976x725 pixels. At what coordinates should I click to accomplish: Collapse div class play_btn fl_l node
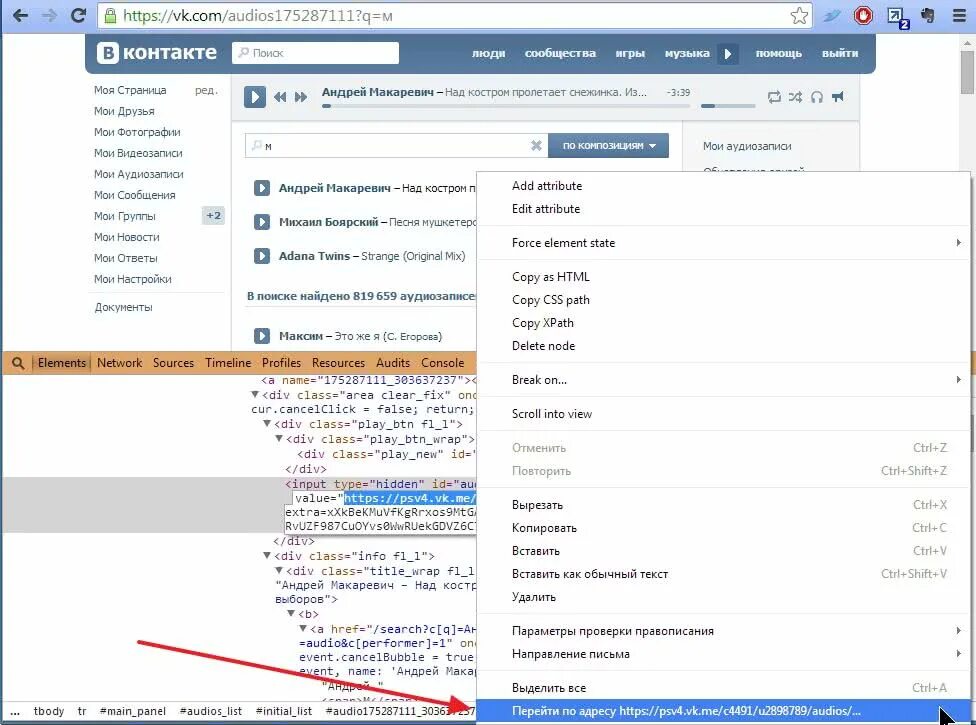[x=267, y=423]
